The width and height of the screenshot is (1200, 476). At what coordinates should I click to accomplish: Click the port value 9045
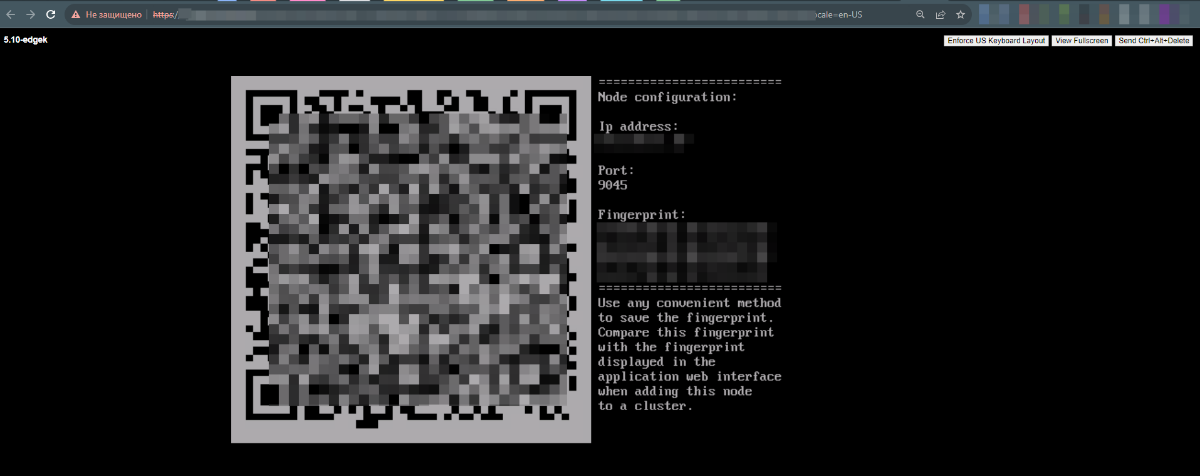click(612, 185)
